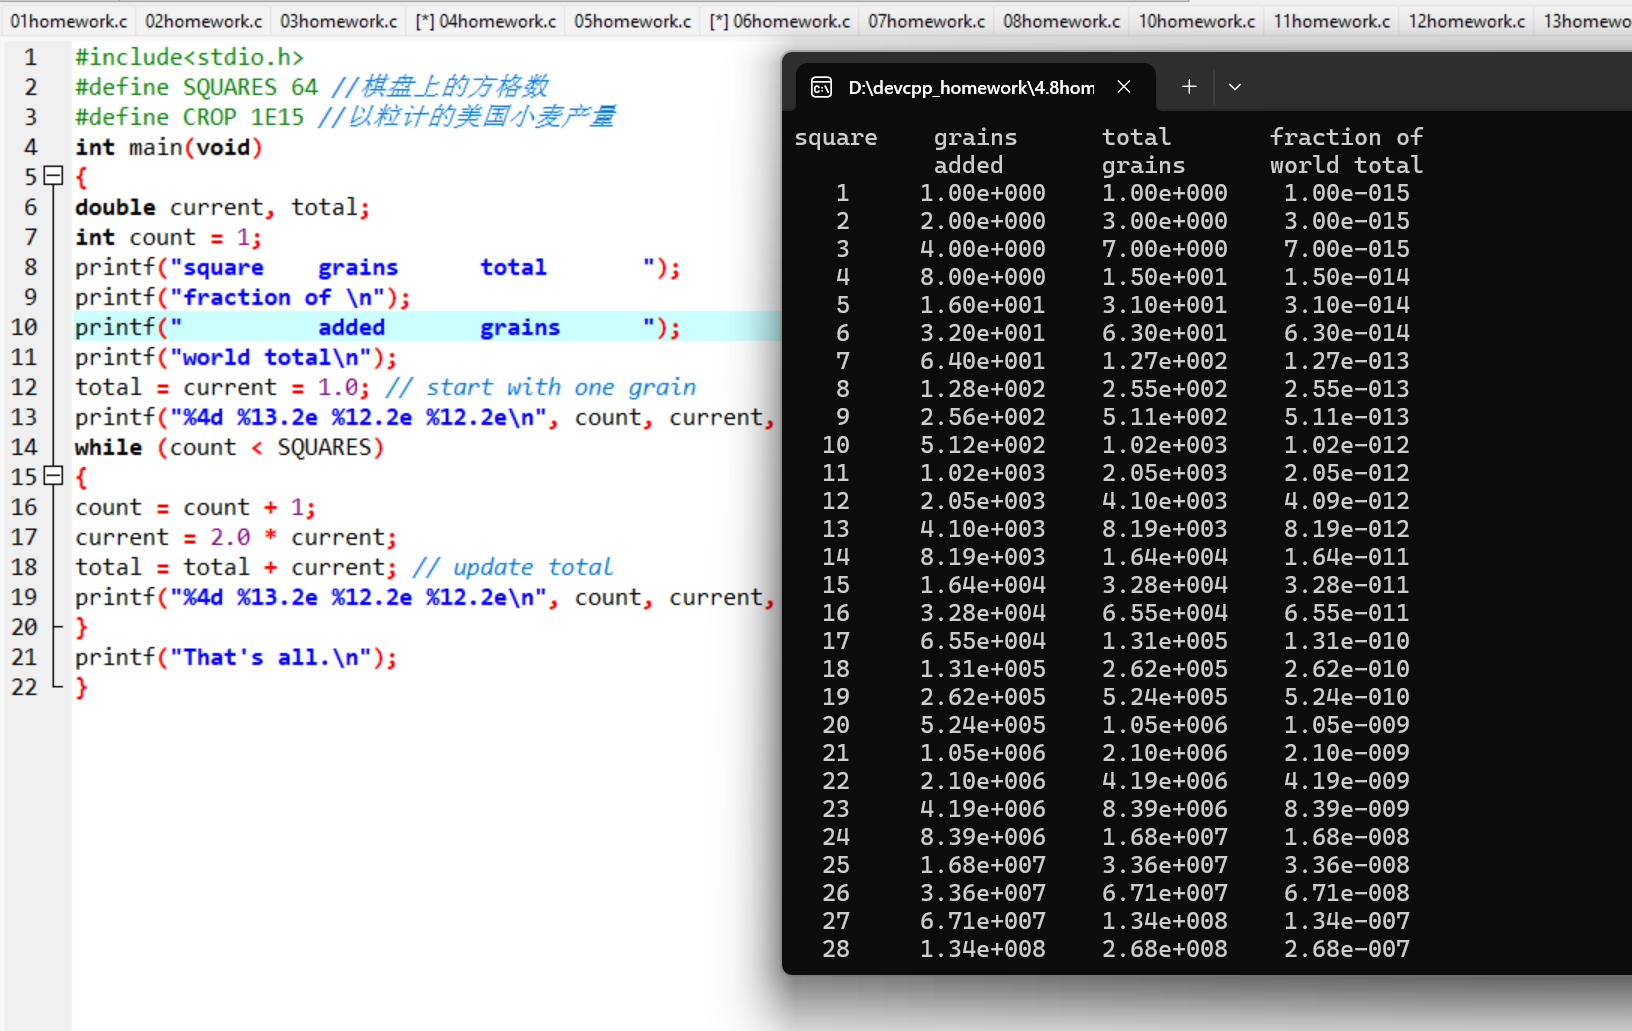Click the "fraction of \n" printf line
Viewport: 1632px width, 1031px height.
(x=243, y=297)
